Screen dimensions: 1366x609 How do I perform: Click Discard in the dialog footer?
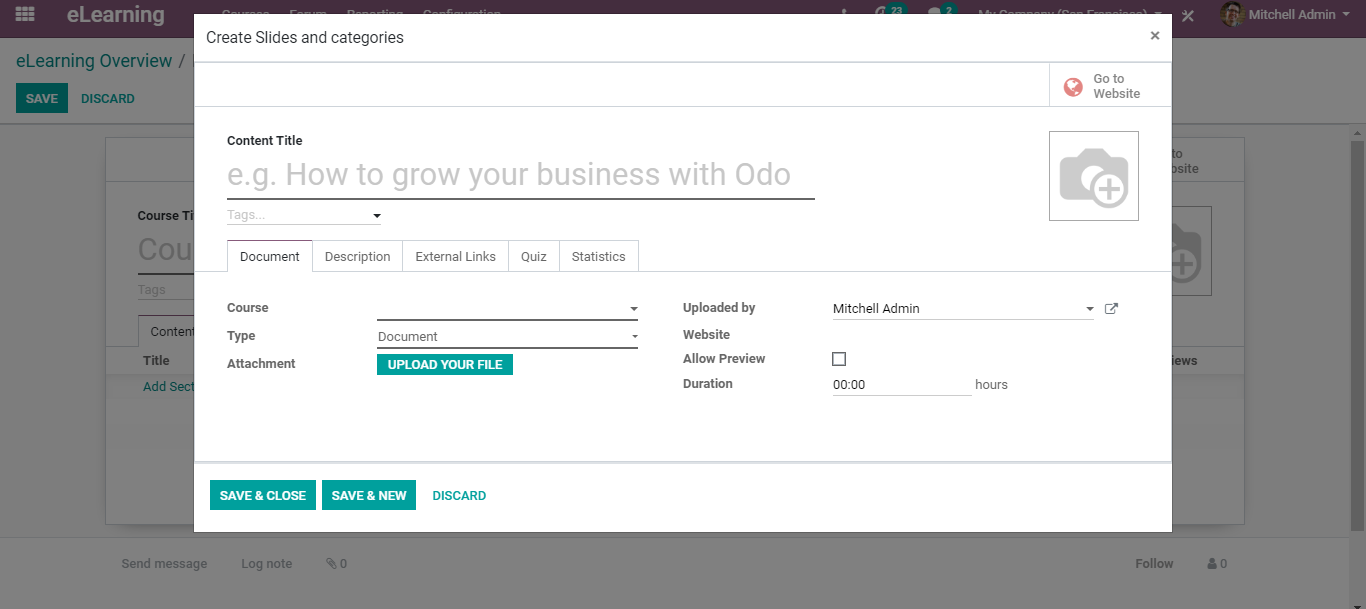[x=459, y=495]
